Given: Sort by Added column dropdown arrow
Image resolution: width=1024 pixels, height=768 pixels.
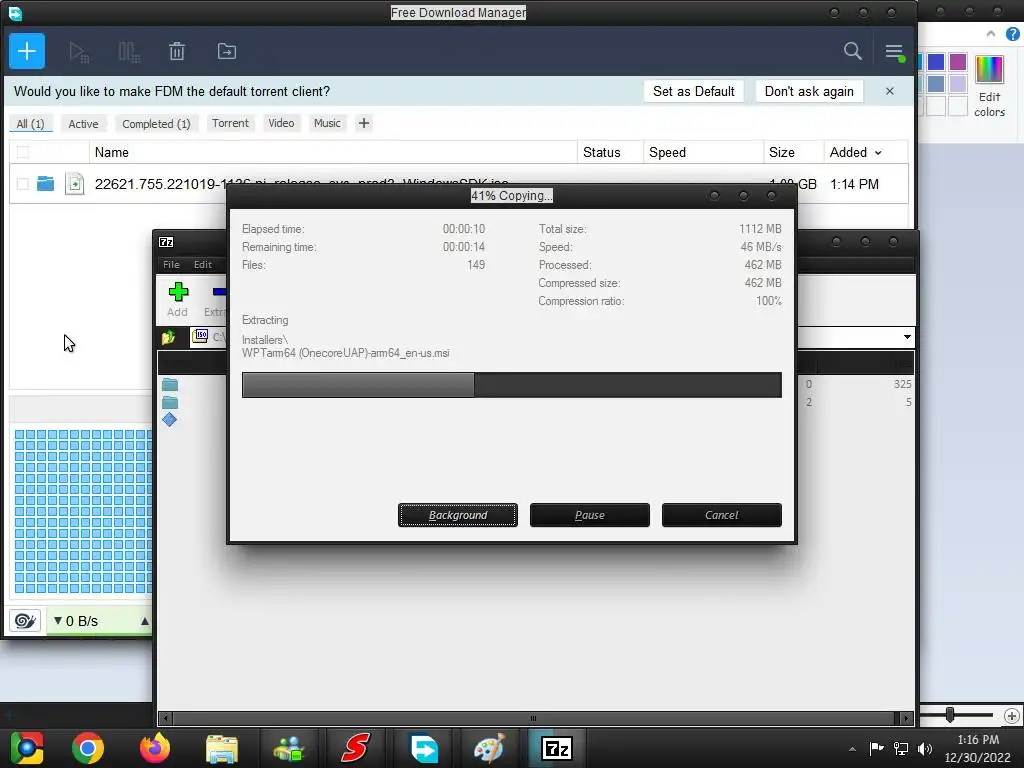Looking at the screenshot, I should click(x=878, y=153).
